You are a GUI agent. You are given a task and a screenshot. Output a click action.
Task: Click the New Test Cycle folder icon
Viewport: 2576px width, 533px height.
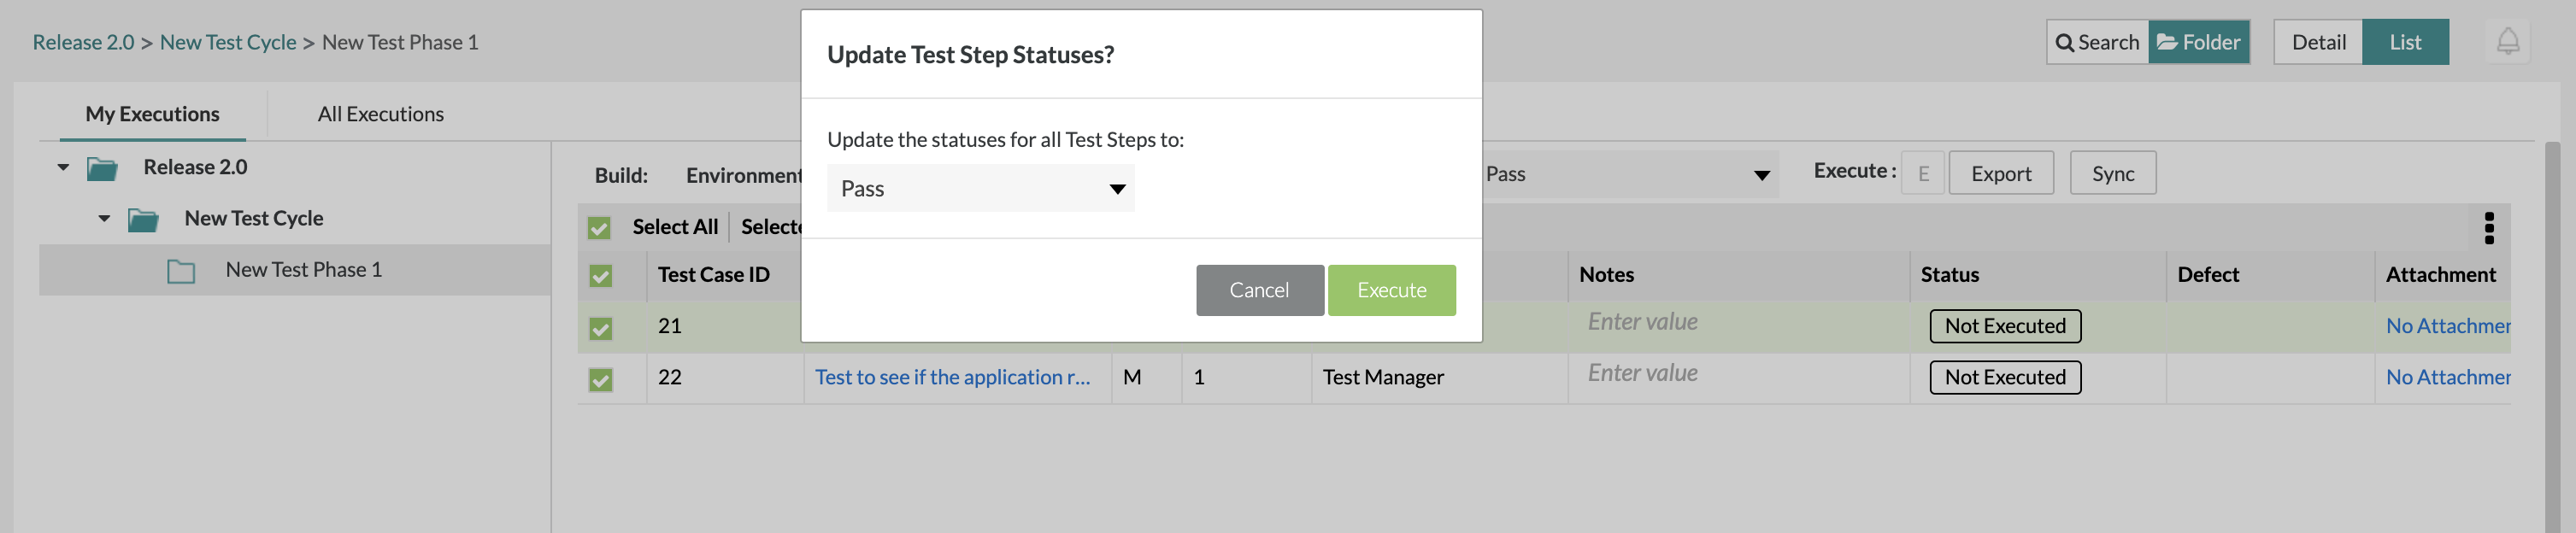pos(143,219)
